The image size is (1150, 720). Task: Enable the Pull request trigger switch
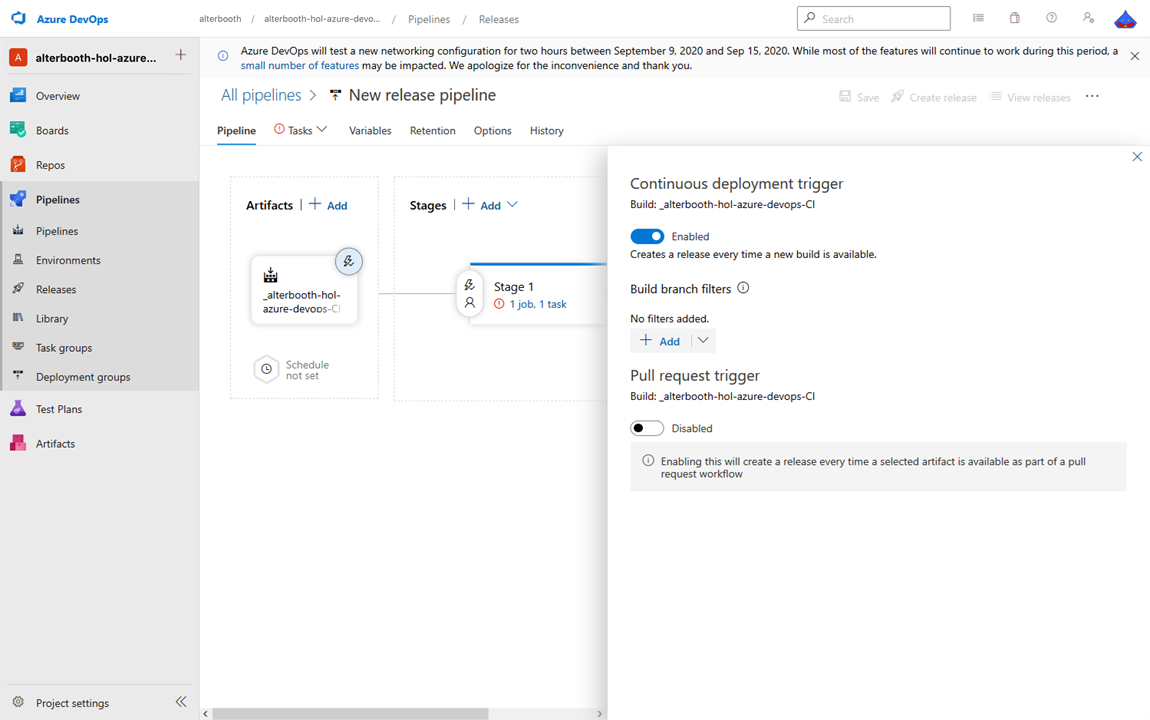(x=647, y=428)
